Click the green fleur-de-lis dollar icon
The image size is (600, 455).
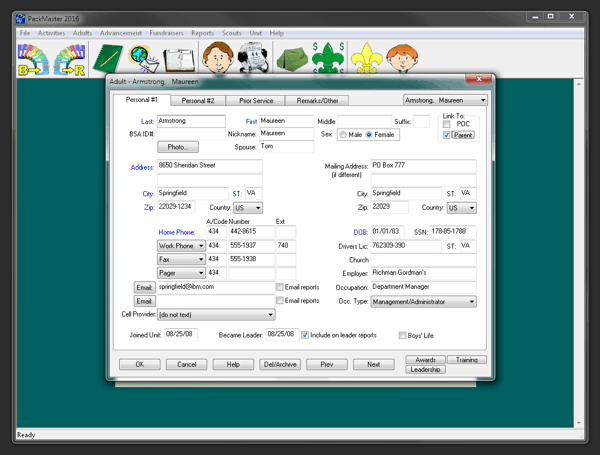[328, 57]
